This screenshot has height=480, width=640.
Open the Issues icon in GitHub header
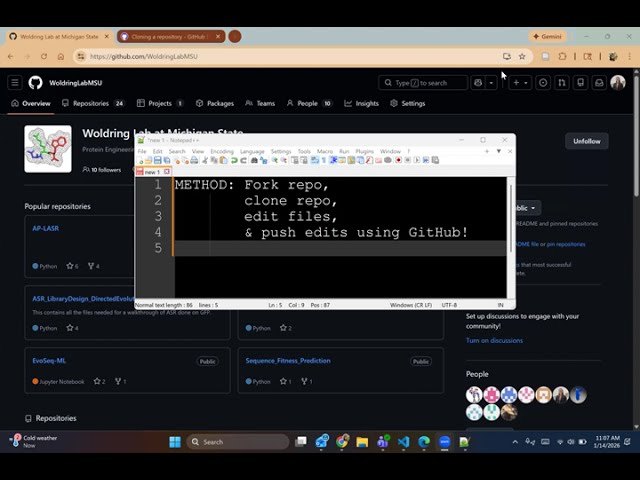pos(543,83)
